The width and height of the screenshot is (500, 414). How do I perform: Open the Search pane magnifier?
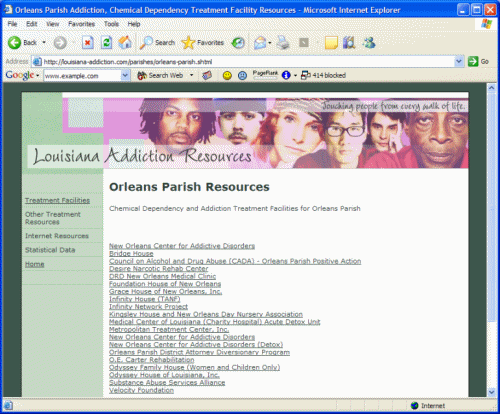(157, 43)
